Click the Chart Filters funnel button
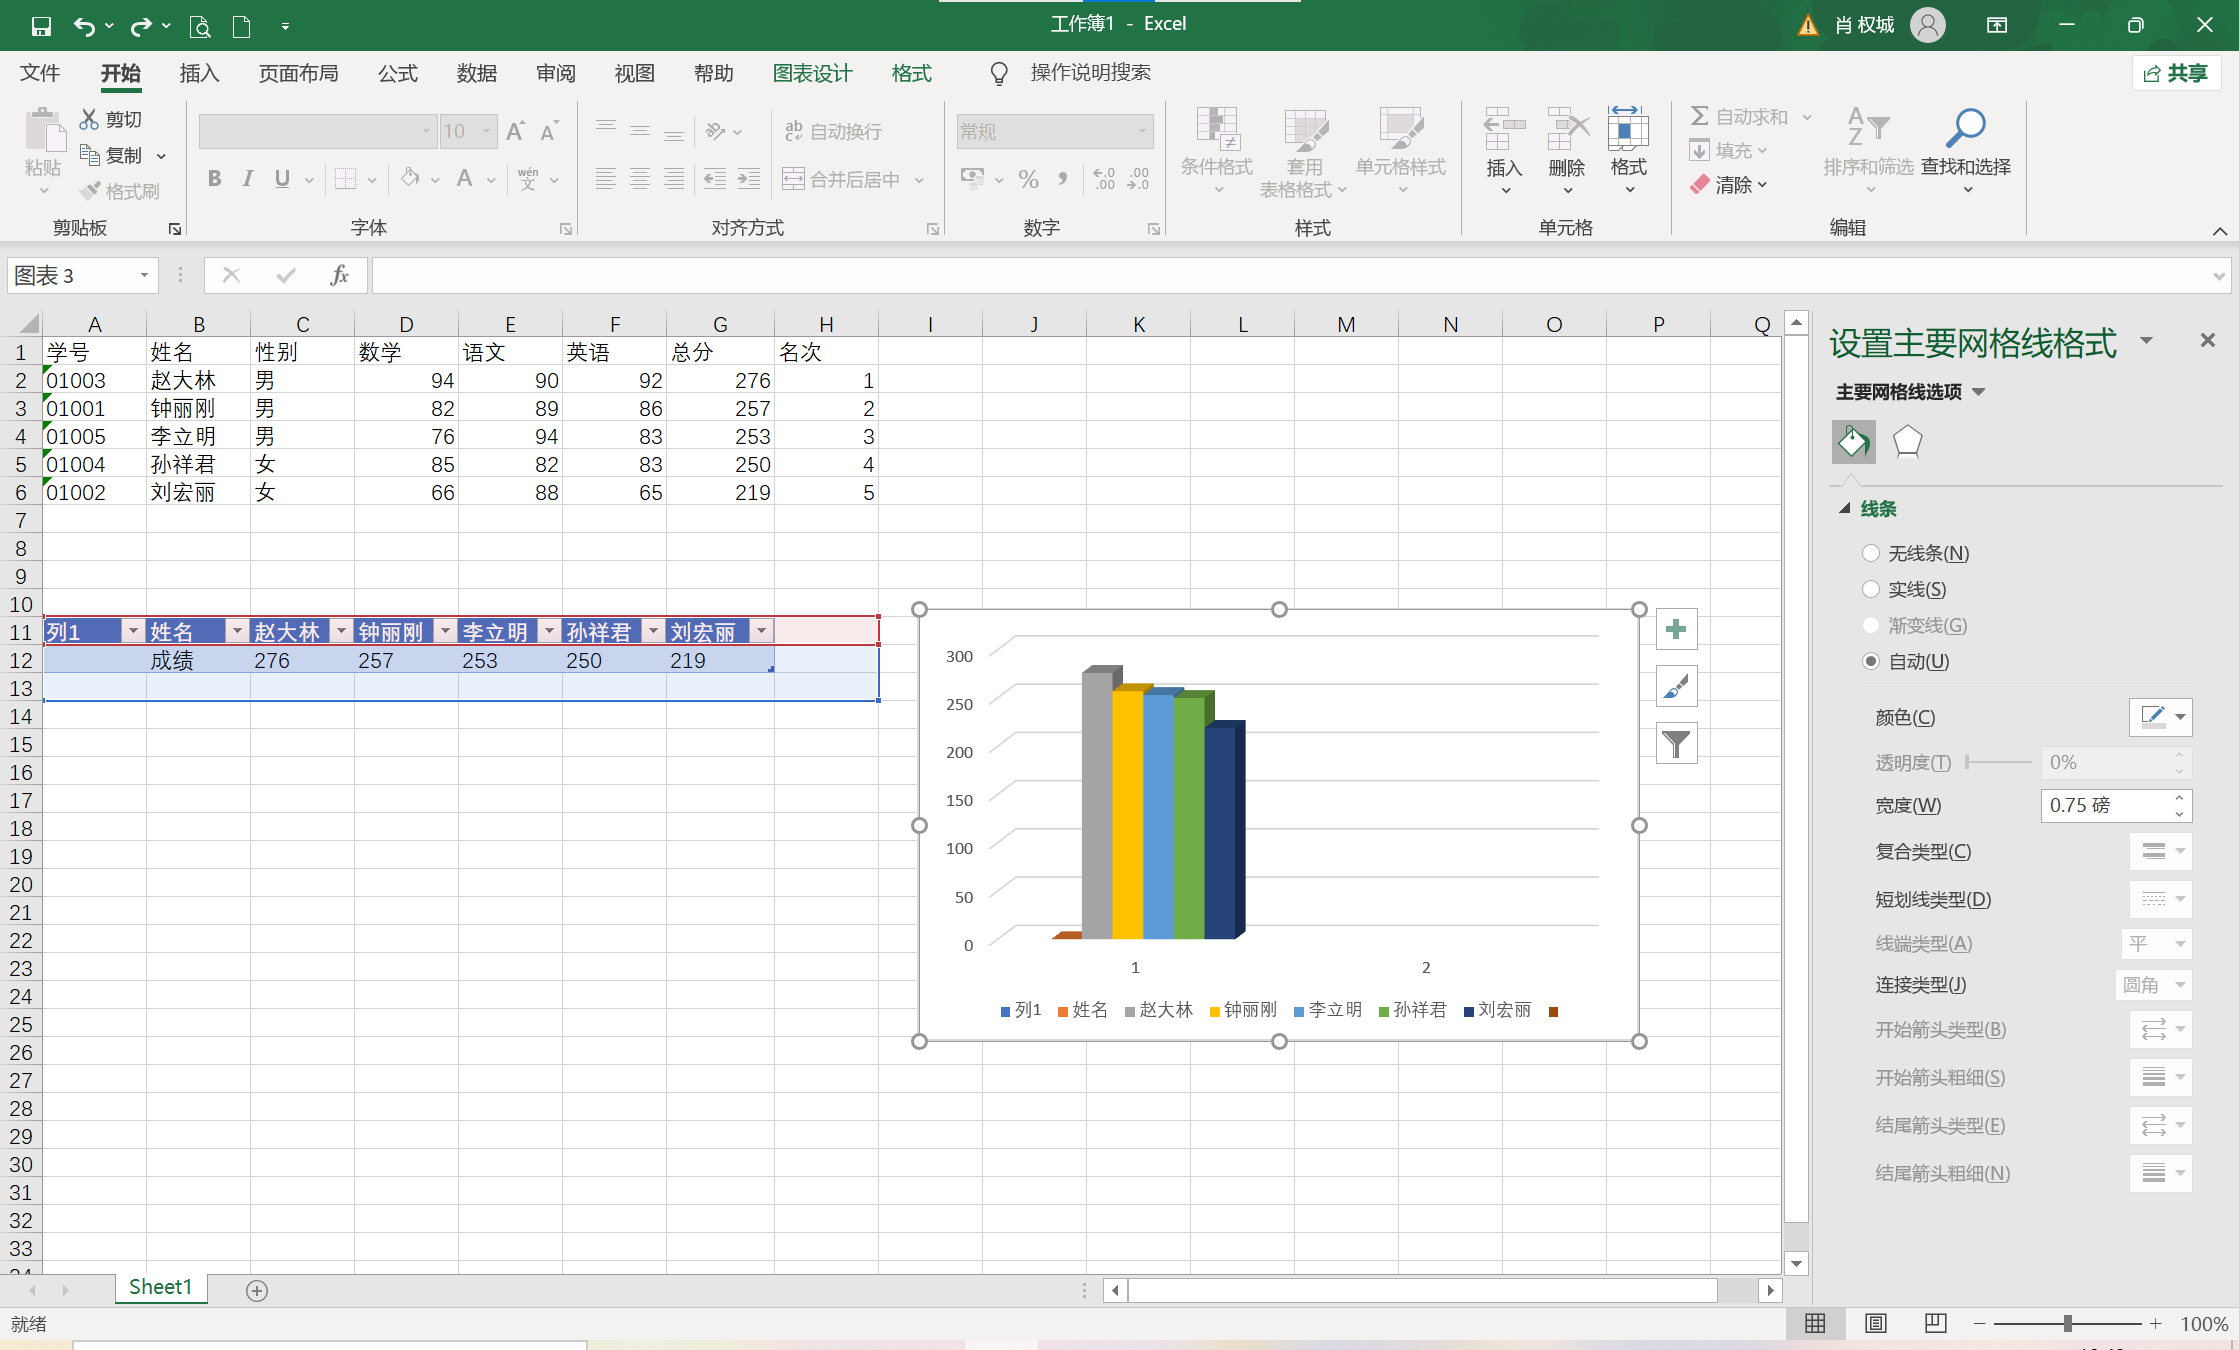The width and height of the screenshot is (2239, 1350). 1676,744
